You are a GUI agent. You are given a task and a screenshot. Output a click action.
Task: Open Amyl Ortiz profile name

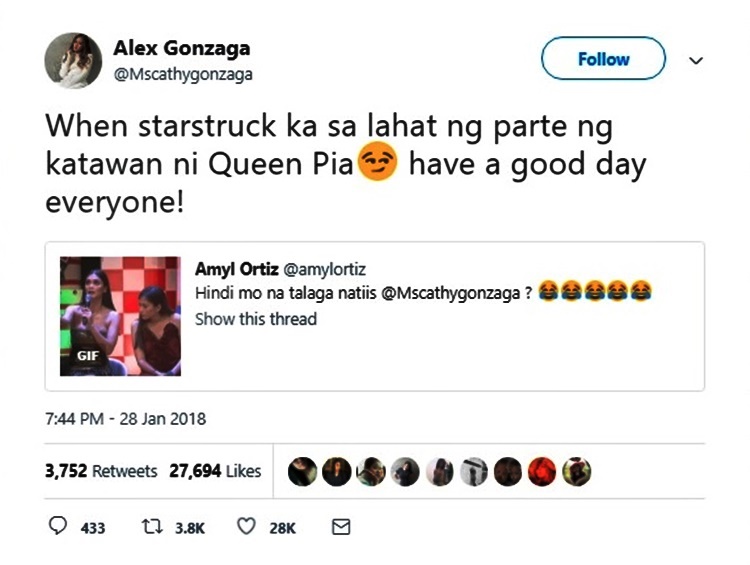[x=237, y=269]
